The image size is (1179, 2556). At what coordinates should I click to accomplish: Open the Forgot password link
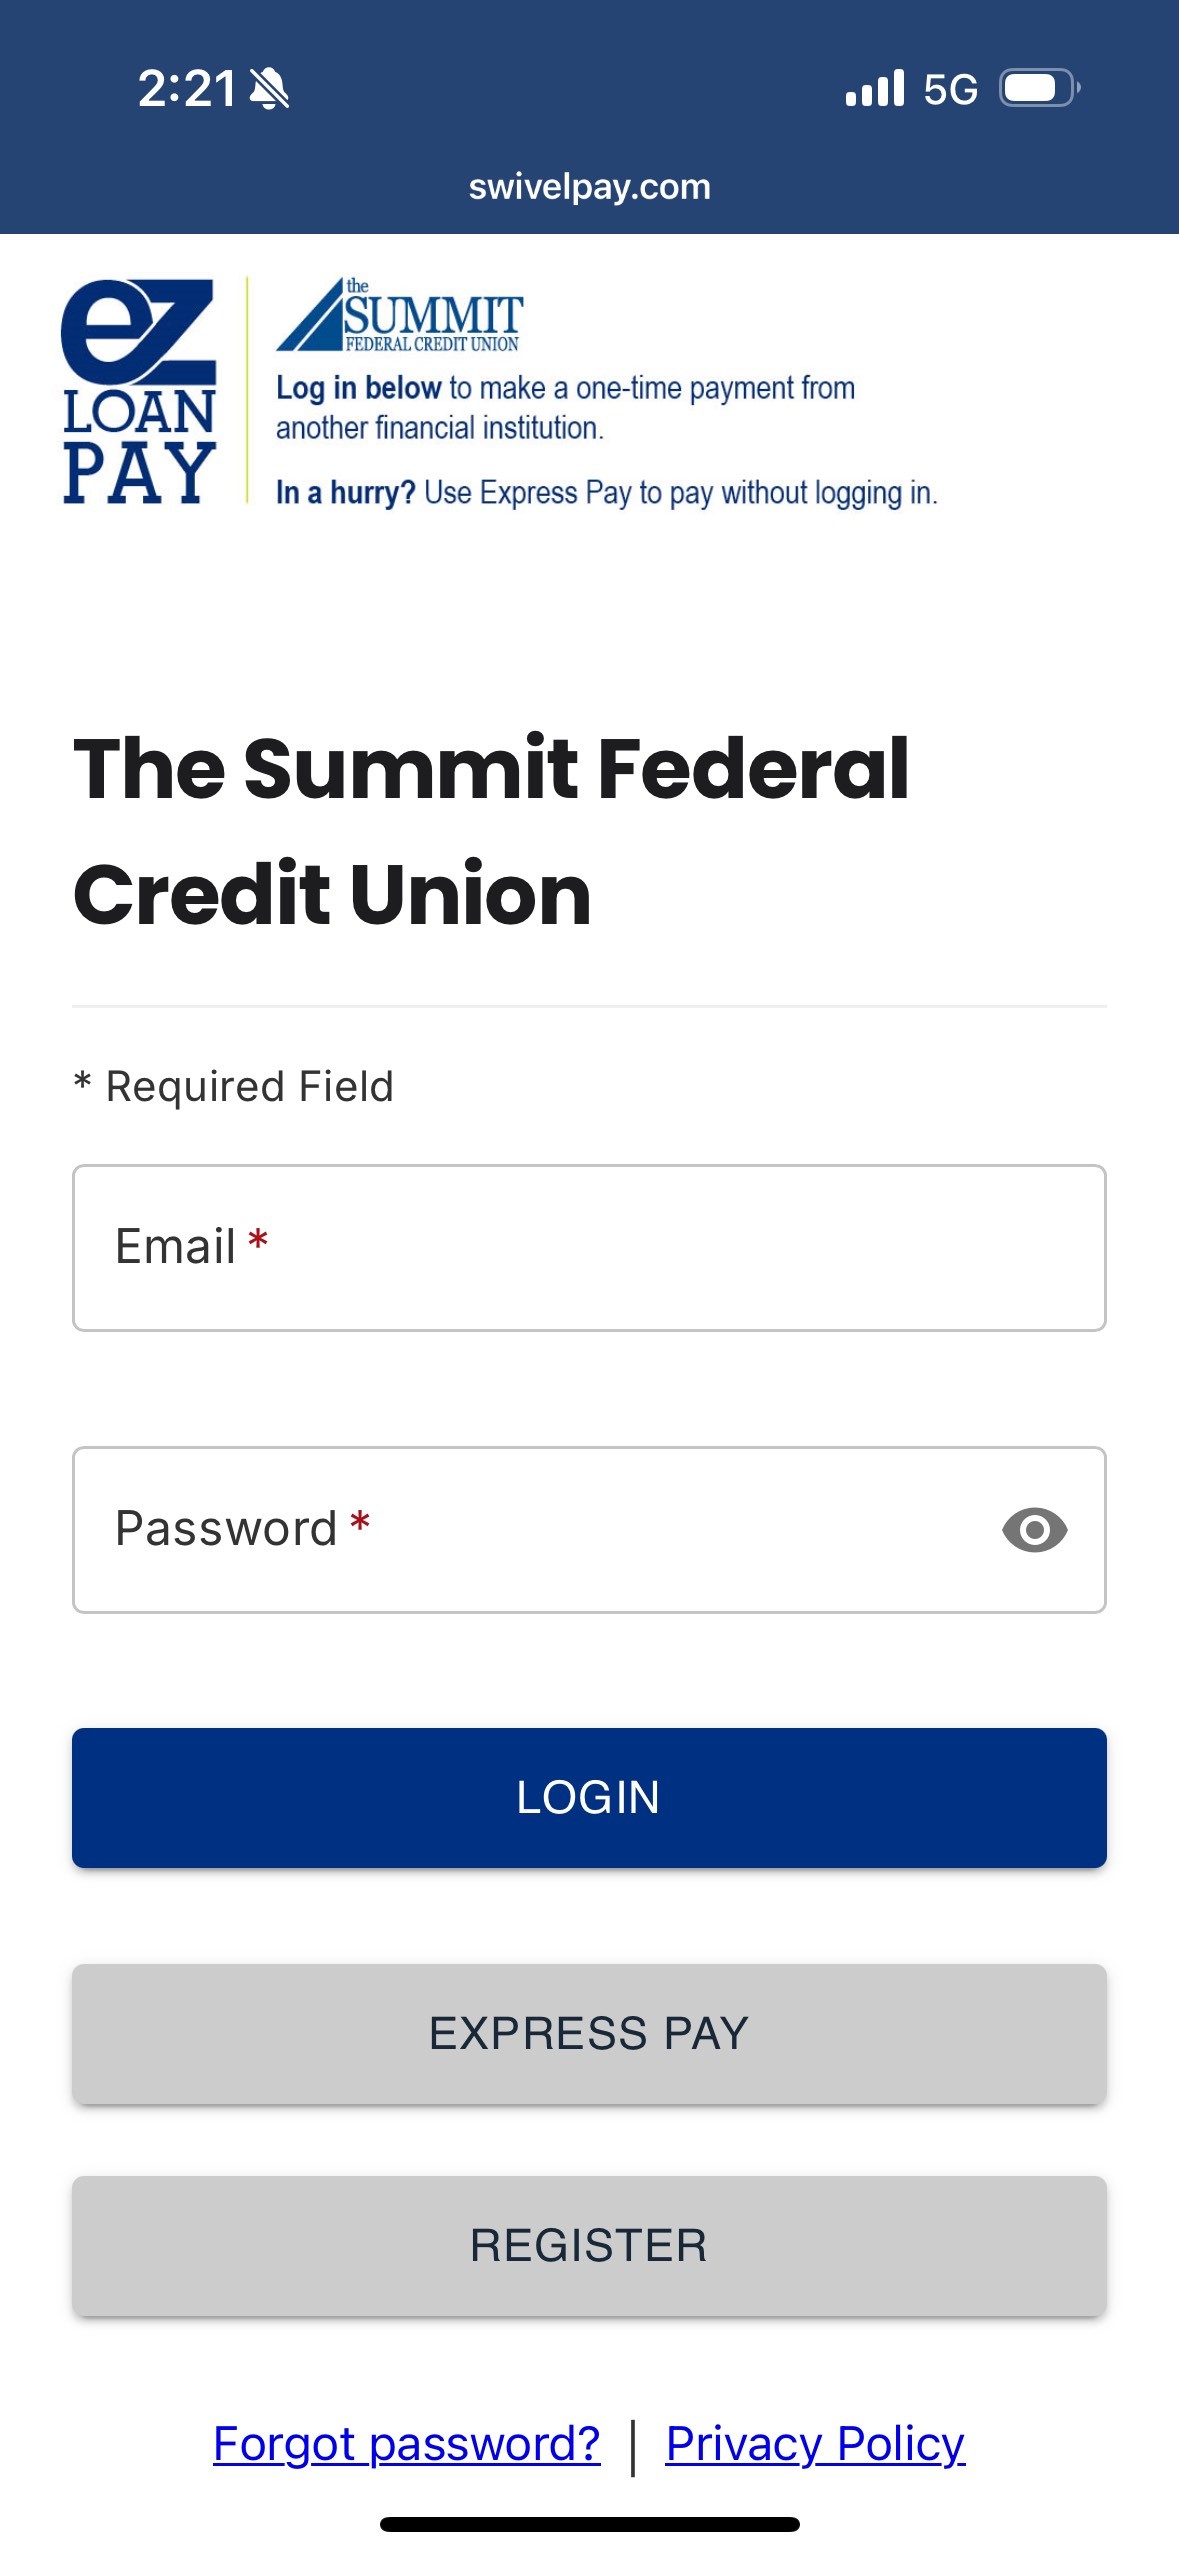click(x=406, y=2444)
